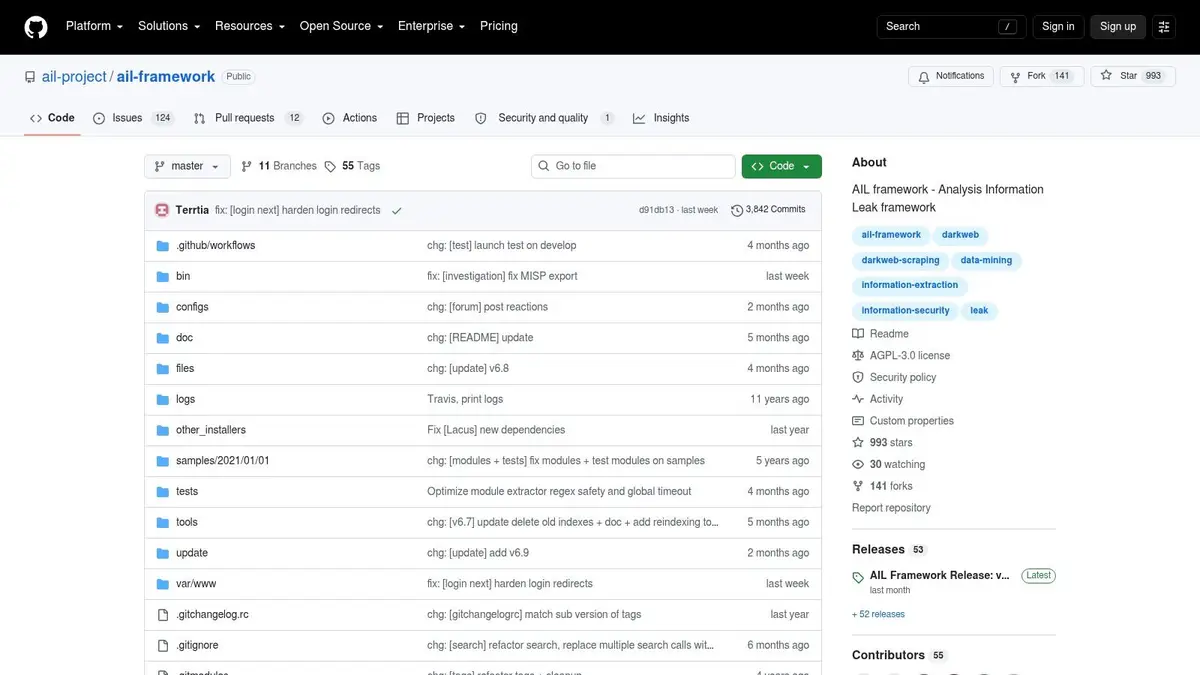Click the folder icon beside tests

click(x=163, y=492)
